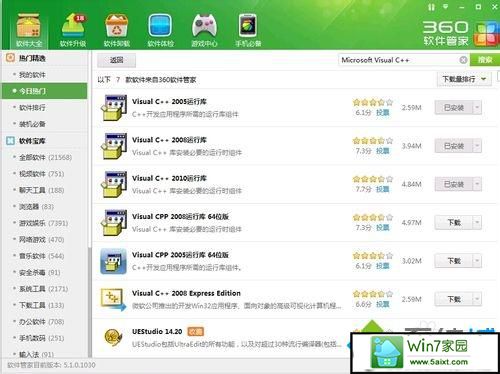The width and height of the screenshot is (500, 374).
Task: Vote via 投票 link for Visual C++ 2010运行库
Action: [x=383, y=189]
